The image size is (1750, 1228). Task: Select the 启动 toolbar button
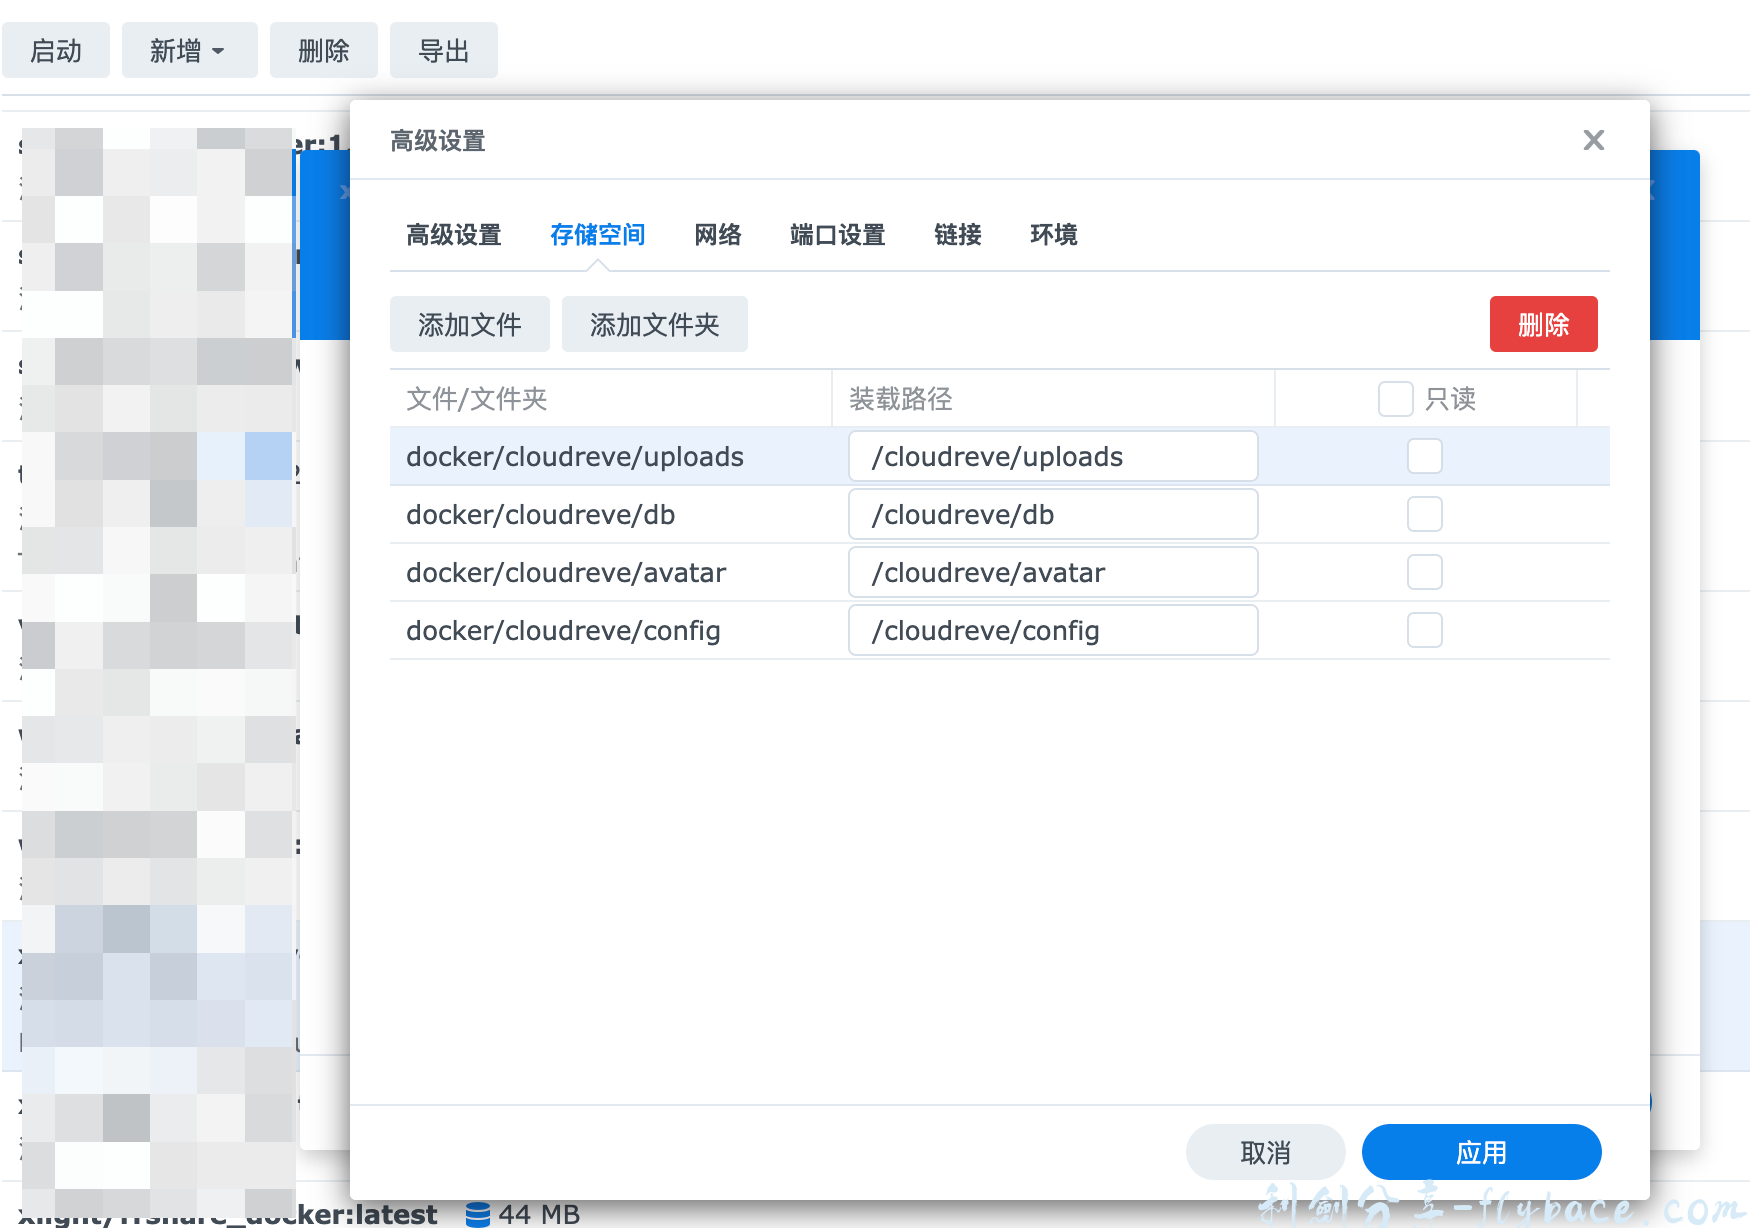coord(56,50)
